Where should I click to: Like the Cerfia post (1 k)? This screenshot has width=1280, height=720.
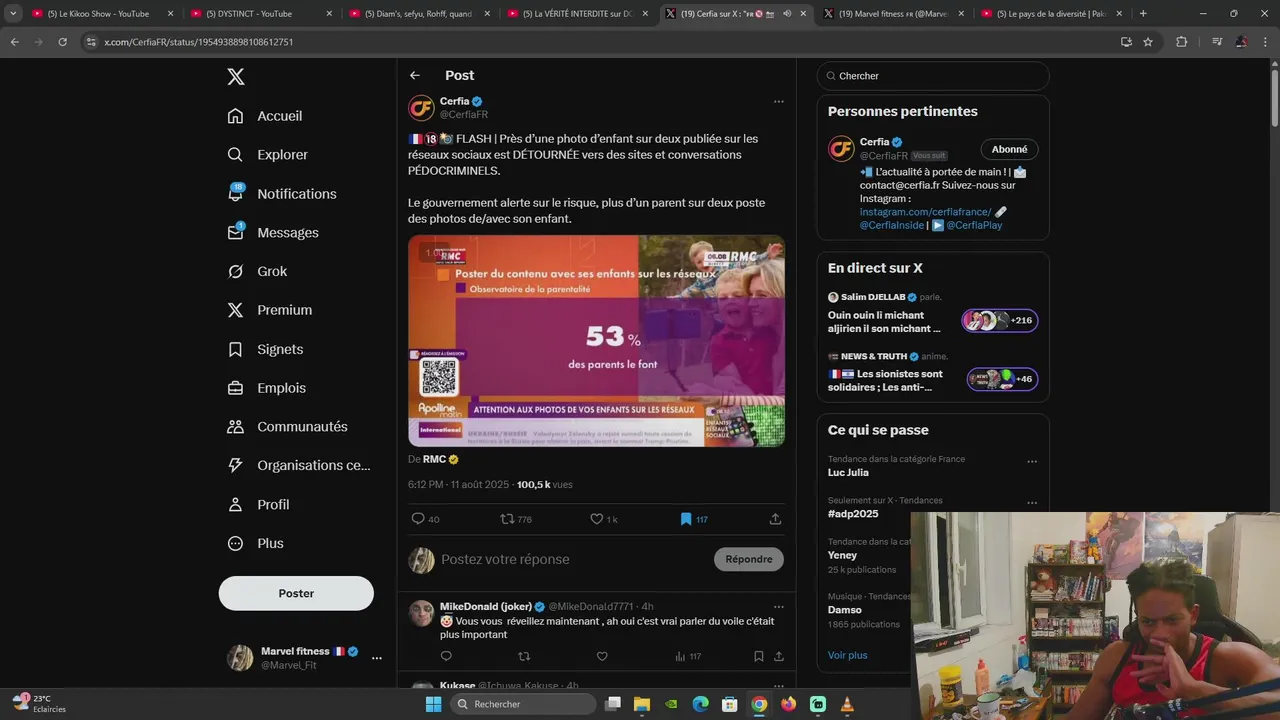604,519
